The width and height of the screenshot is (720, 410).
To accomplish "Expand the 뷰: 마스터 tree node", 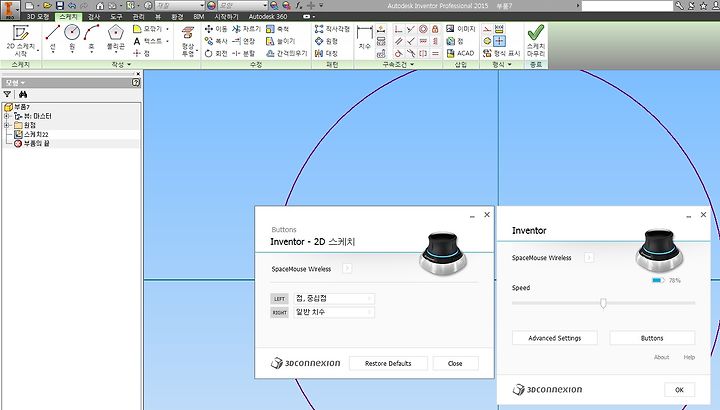I will coord(6,116).
